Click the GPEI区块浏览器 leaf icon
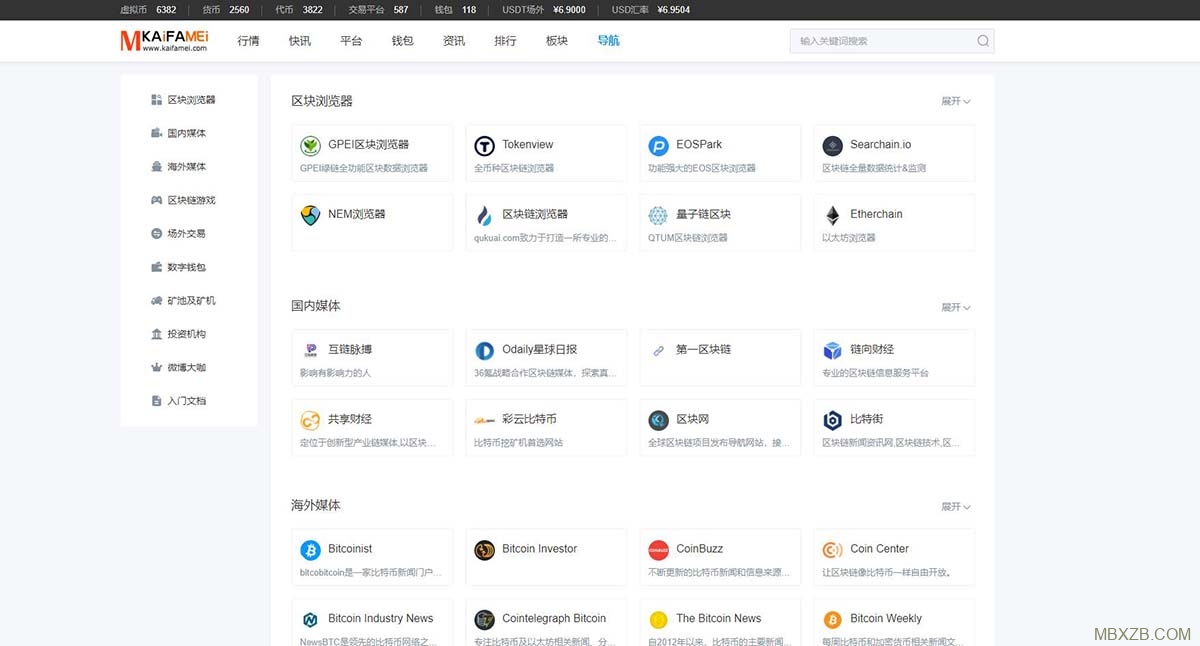 [x=311, y=146]
